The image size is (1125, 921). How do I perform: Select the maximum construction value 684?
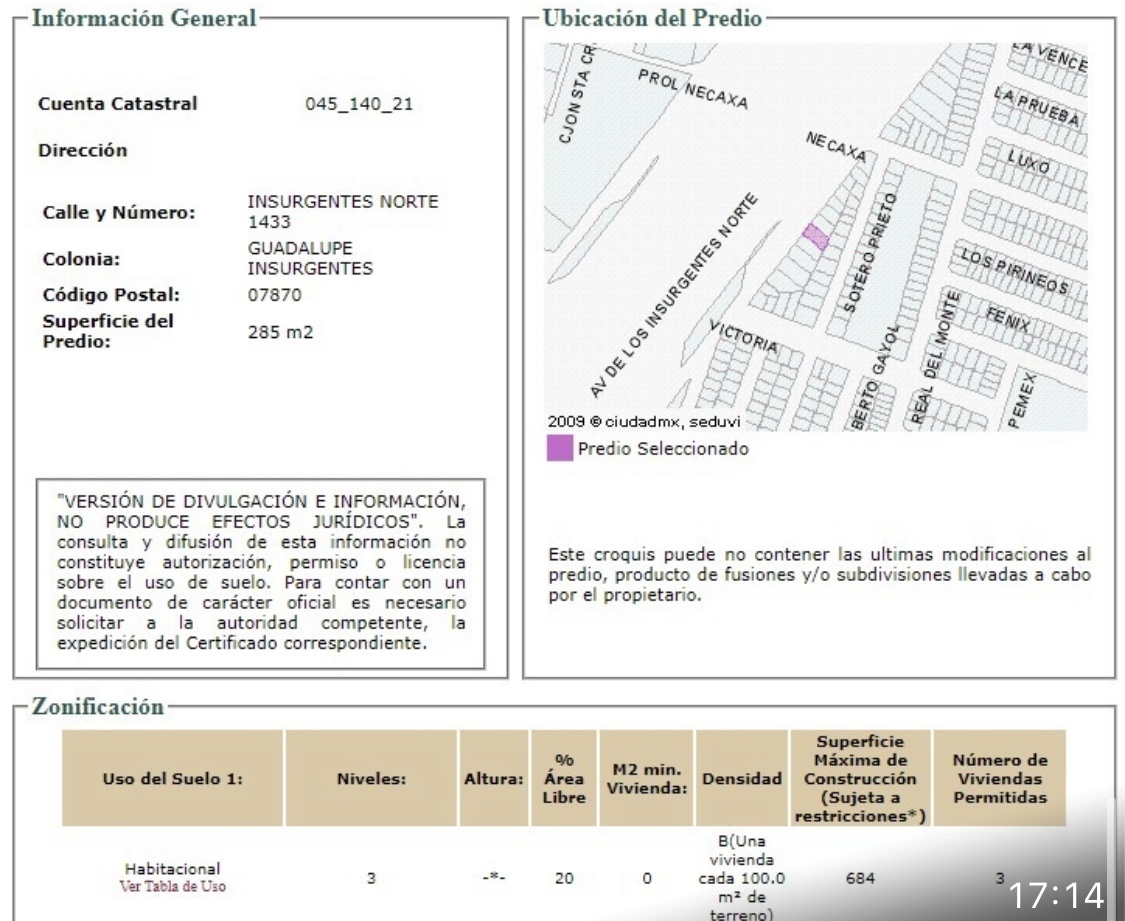(x=860, y=878)
